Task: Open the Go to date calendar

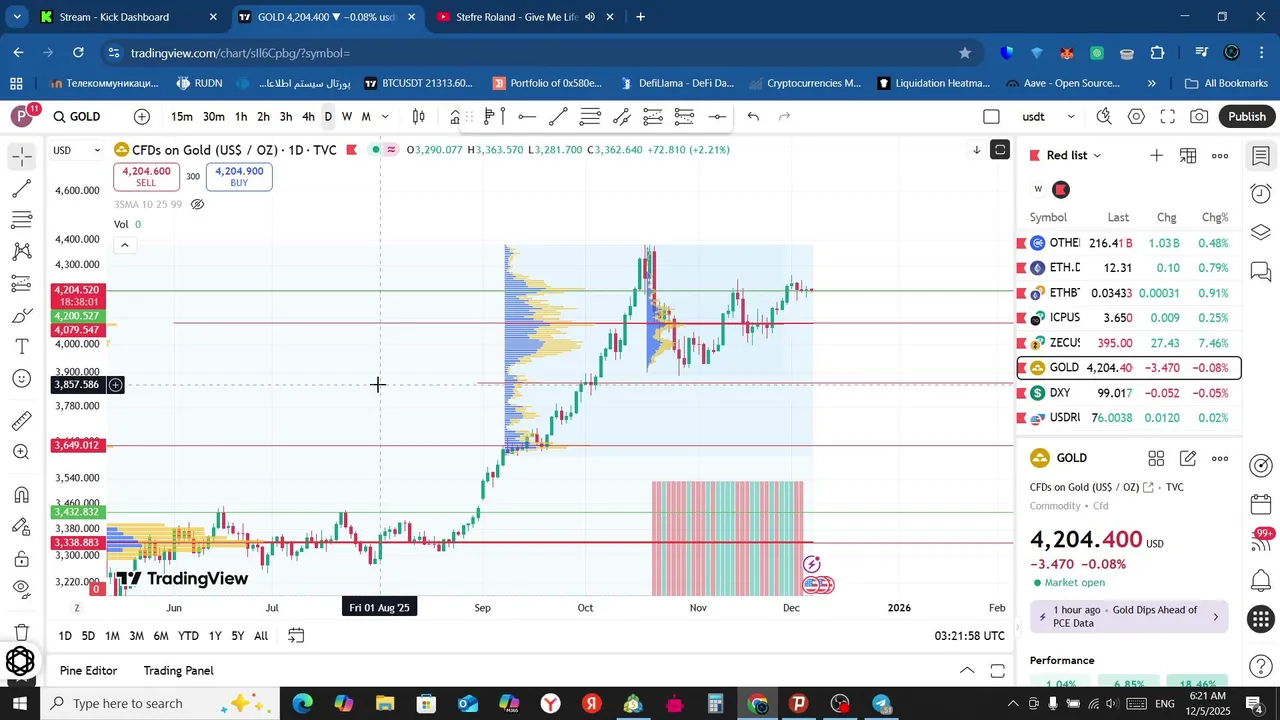Action: tap(296, 636)
